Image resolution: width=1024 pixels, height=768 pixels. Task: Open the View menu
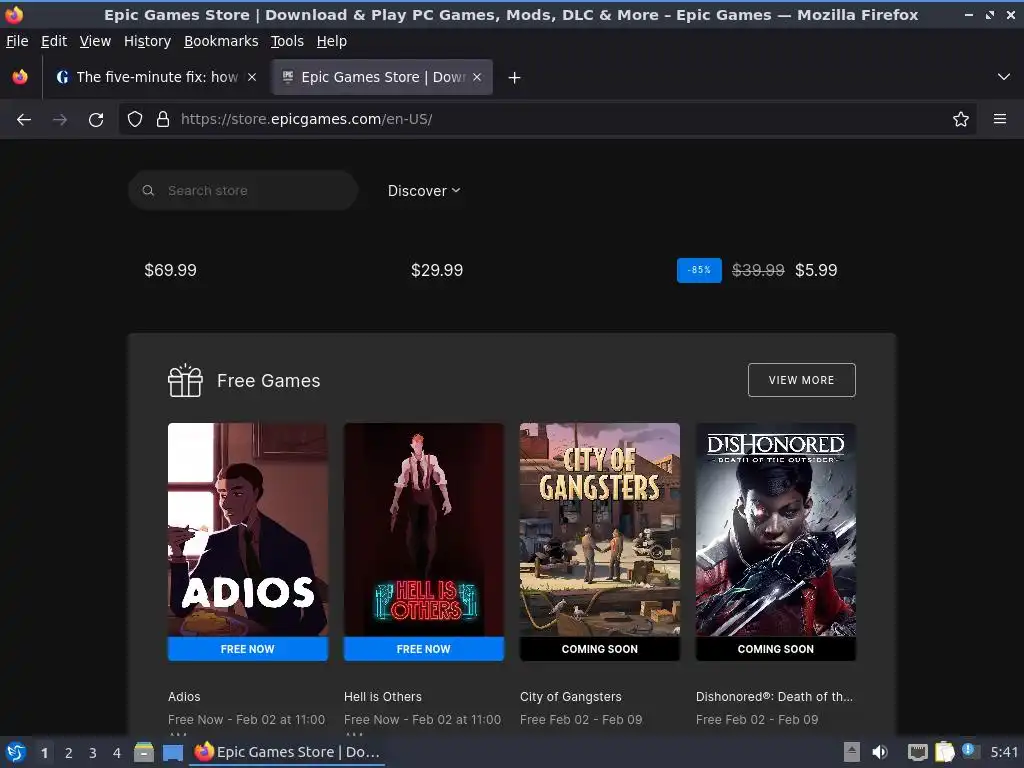point(95,41)
